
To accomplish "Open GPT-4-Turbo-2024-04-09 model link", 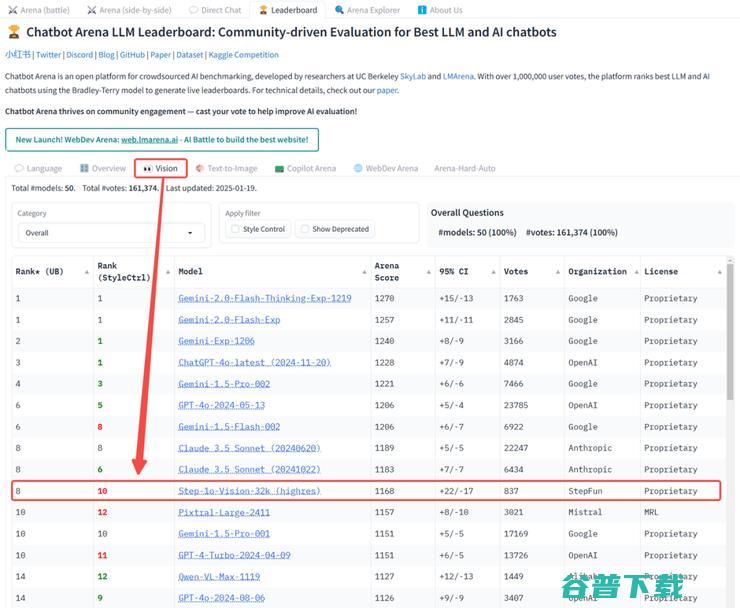I will pyautogui.click(x=235, y=555).
